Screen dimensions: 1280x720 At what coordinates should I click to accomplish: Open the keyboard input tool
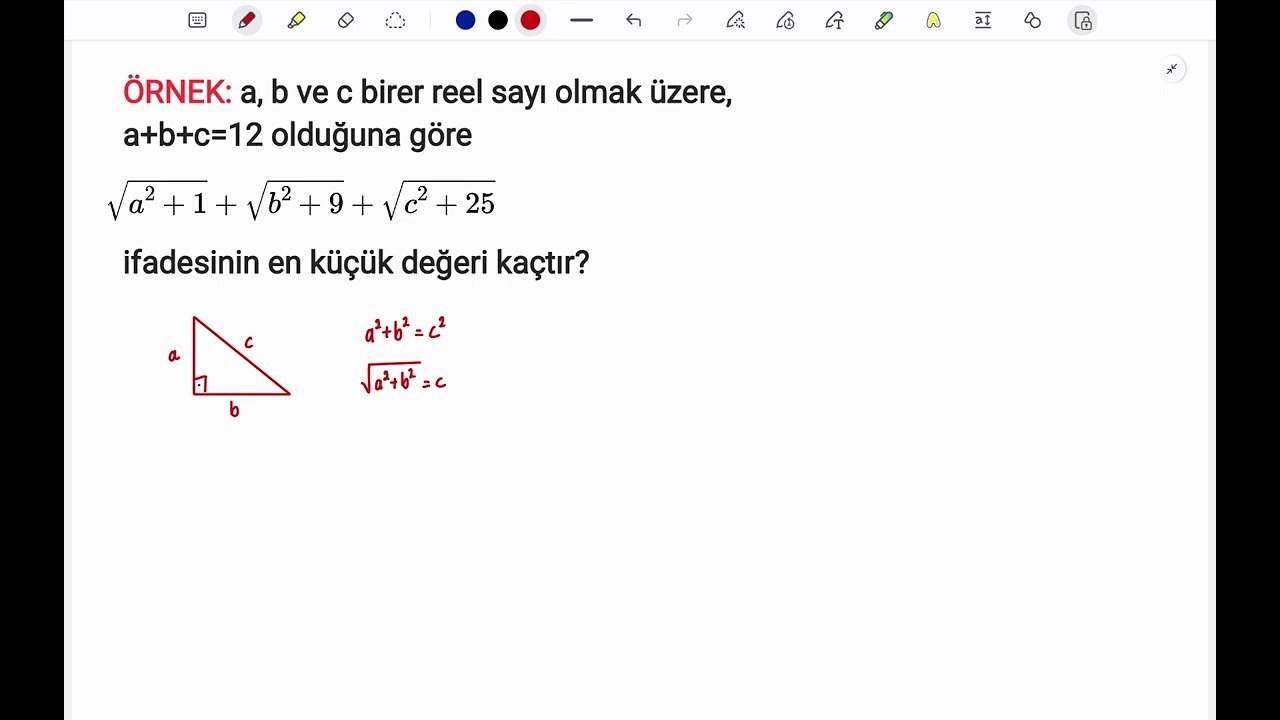click(x=197, y=20)
